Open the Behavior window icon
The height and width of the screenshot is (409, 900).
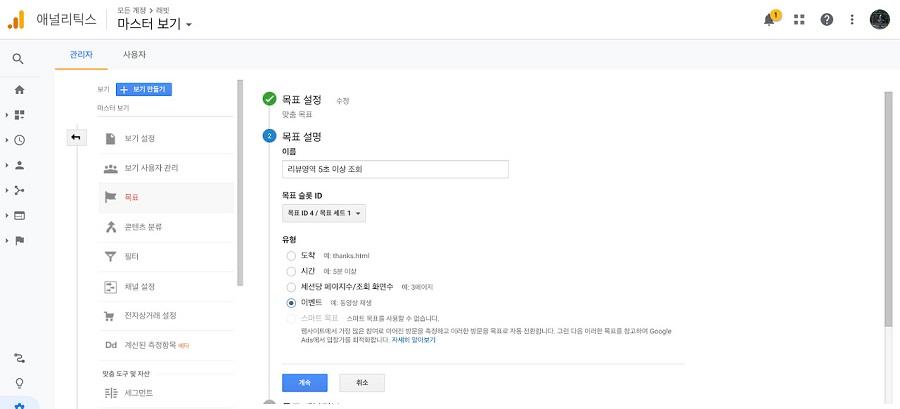click(20, 216)
